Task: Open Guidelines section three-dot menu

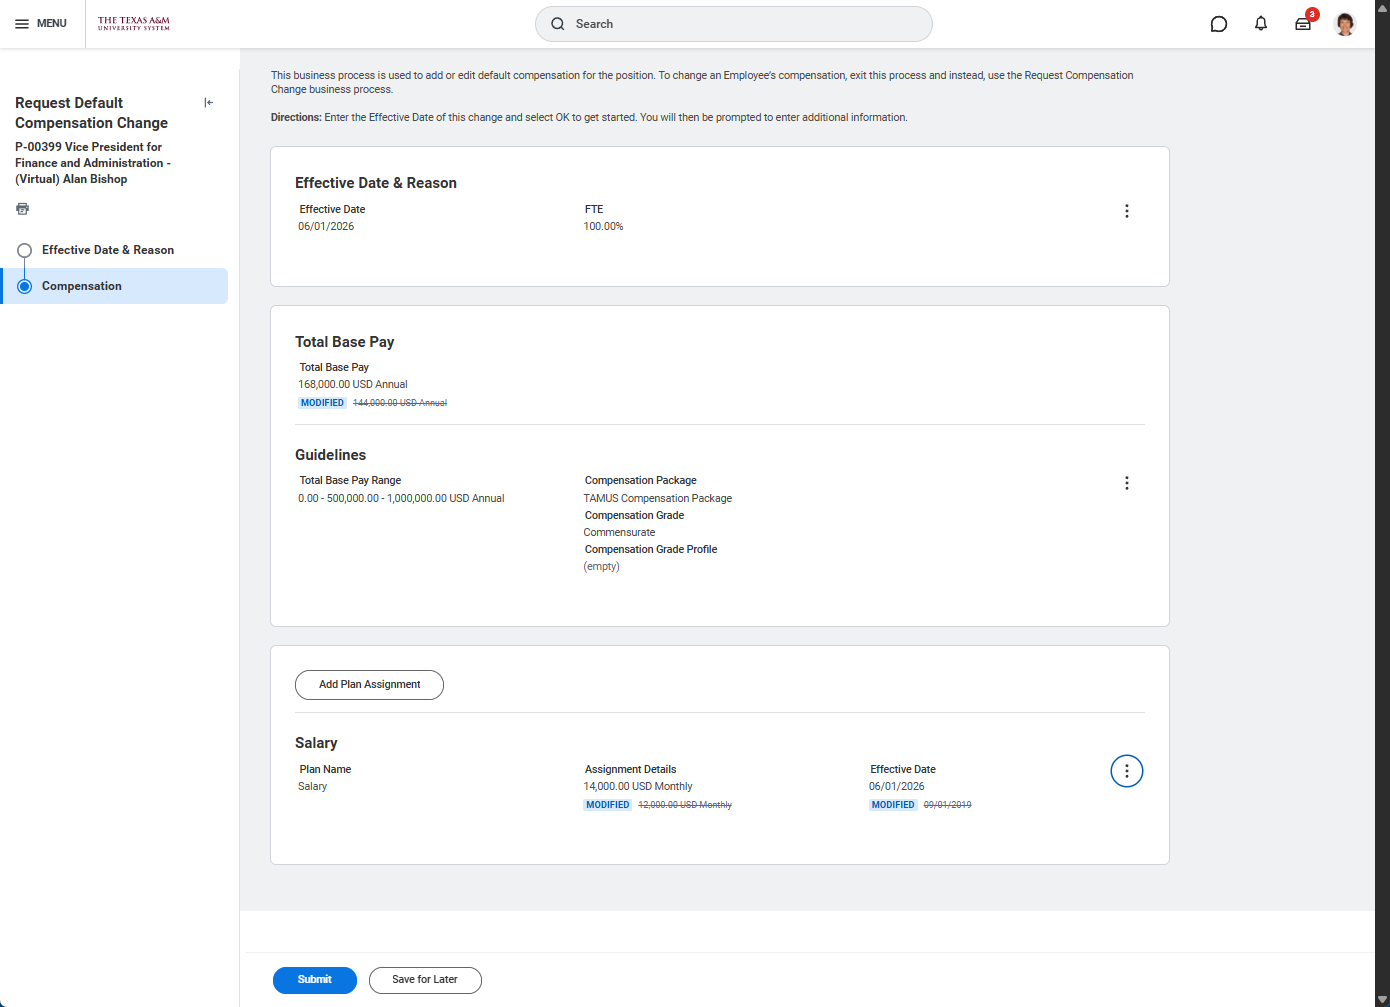Action: (1126, 483)
